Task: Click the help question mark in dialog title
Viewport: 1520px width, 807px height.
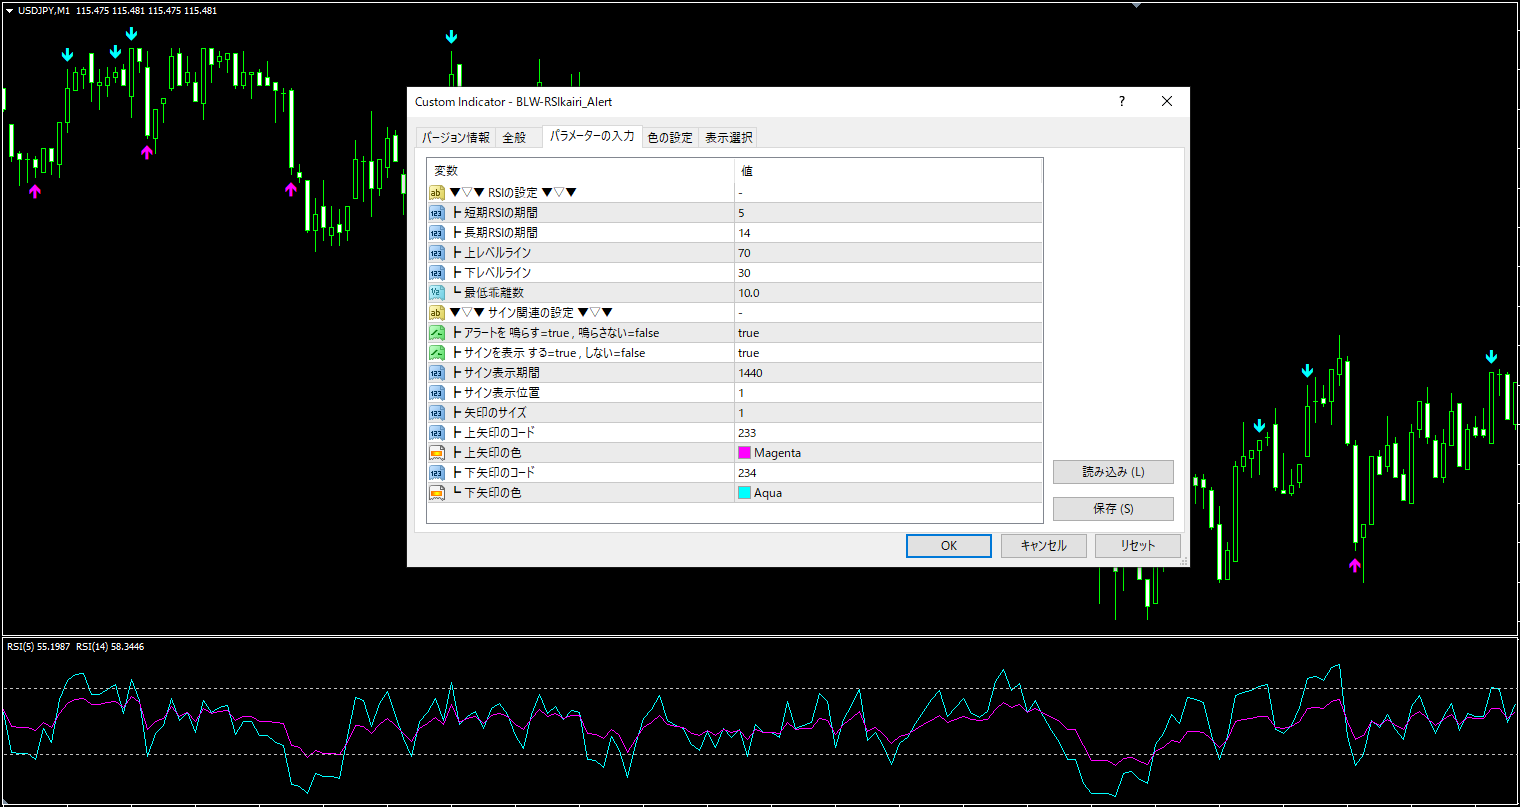Action: (1122, 101)
